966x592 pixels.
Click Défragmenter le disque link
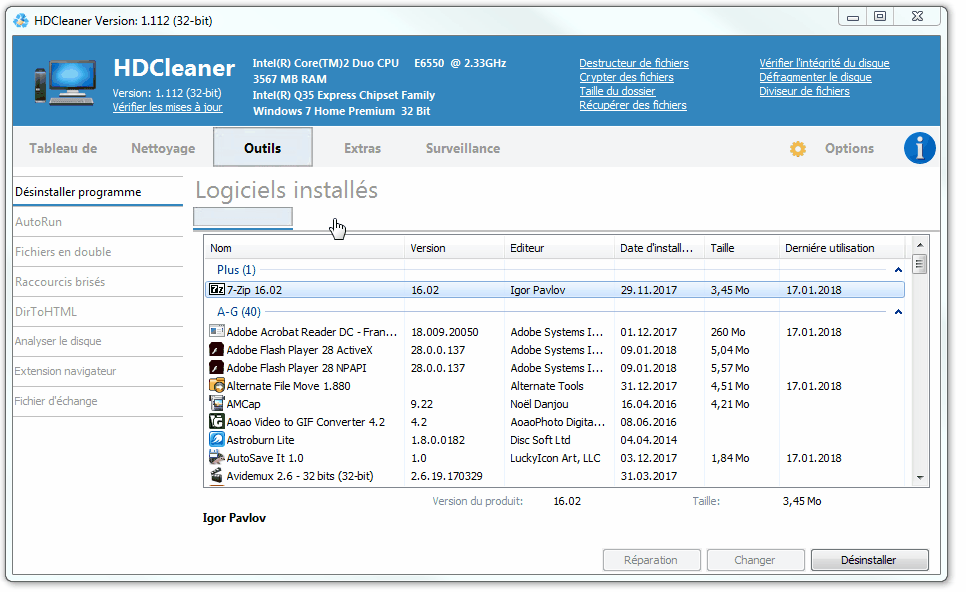(x=815, y=77)
